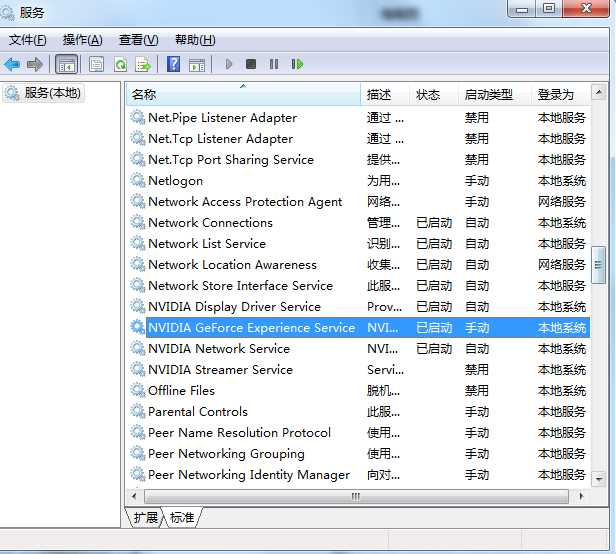The height and width of the screenshot is (554, 616).
Task: Click the Services title bar icon
Action: tap(7, 13)
